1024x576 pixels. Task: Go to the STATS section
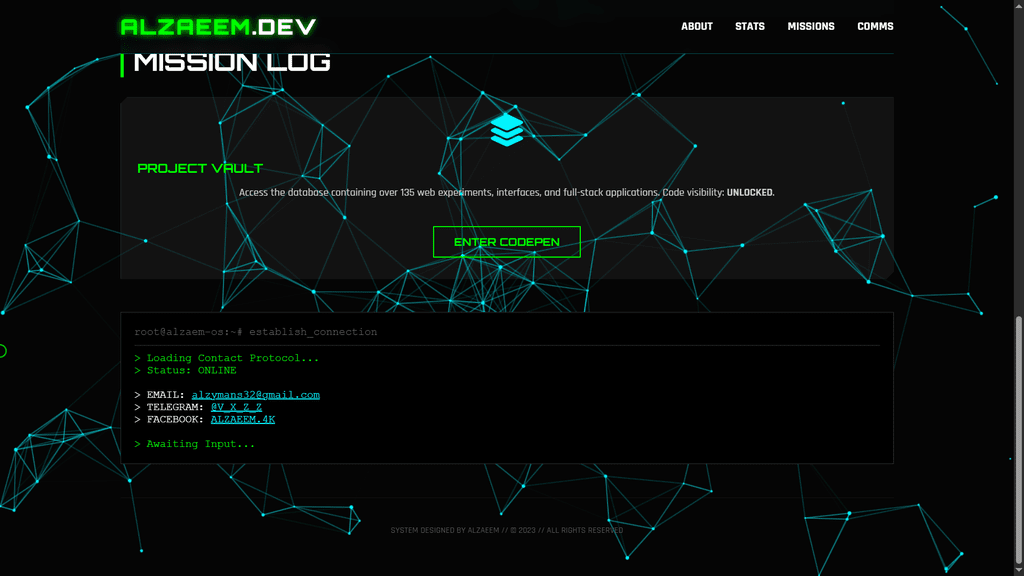pyautogui.click(x=750, y=27)
